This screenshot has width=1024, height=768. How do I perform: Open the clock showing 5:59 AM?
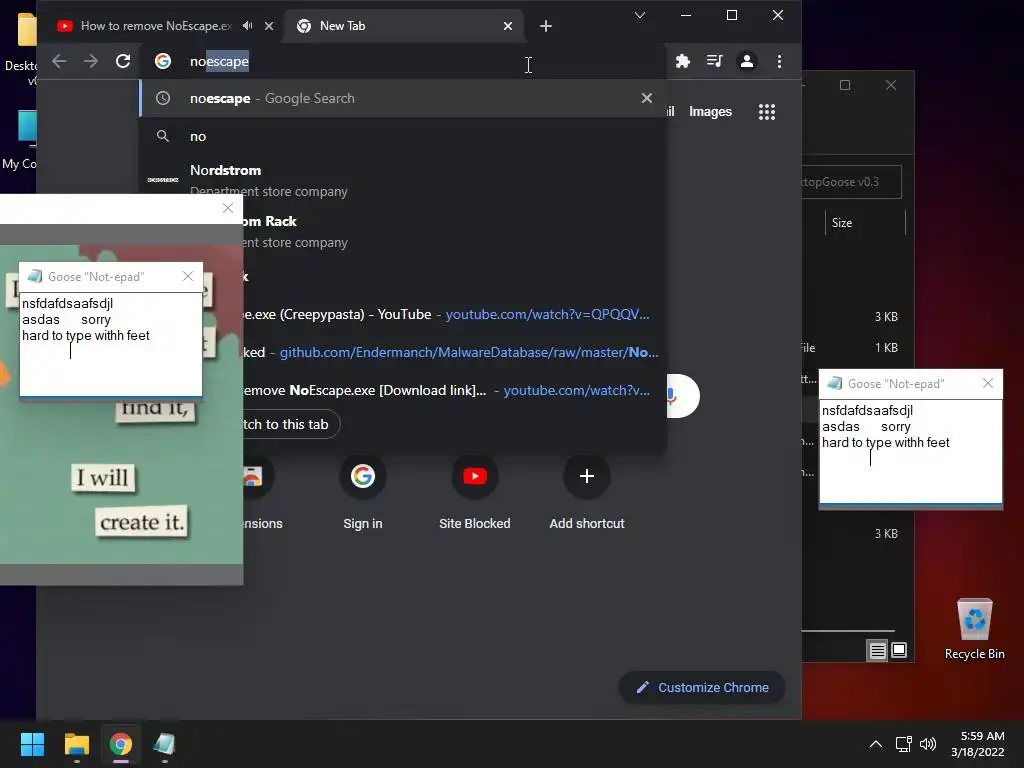click(x=978, y=744)
